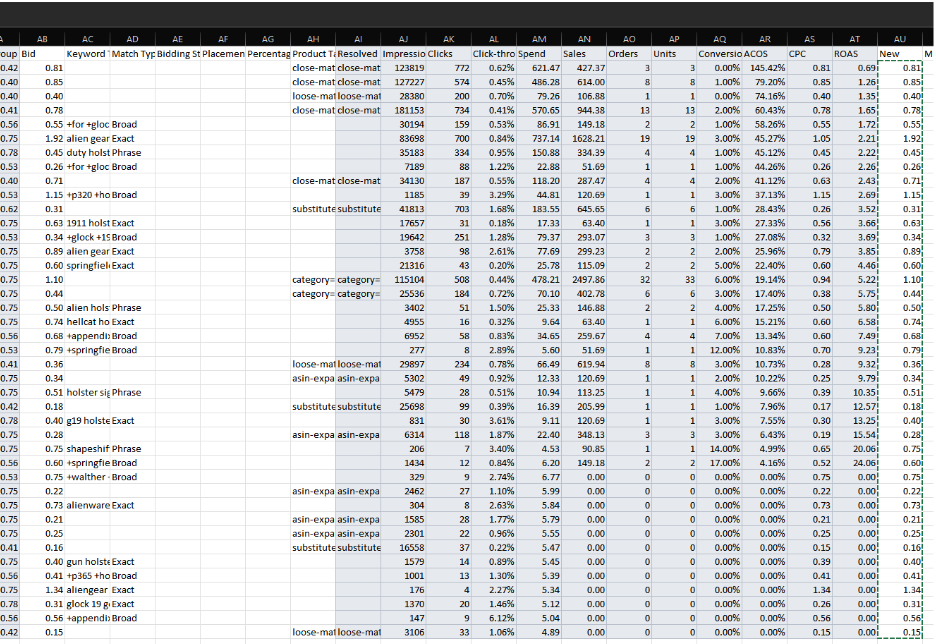Image resolution: width=936 pixels, height=644 pixels.
Task: Click the Sales header cell
Action: pos(584,54)
